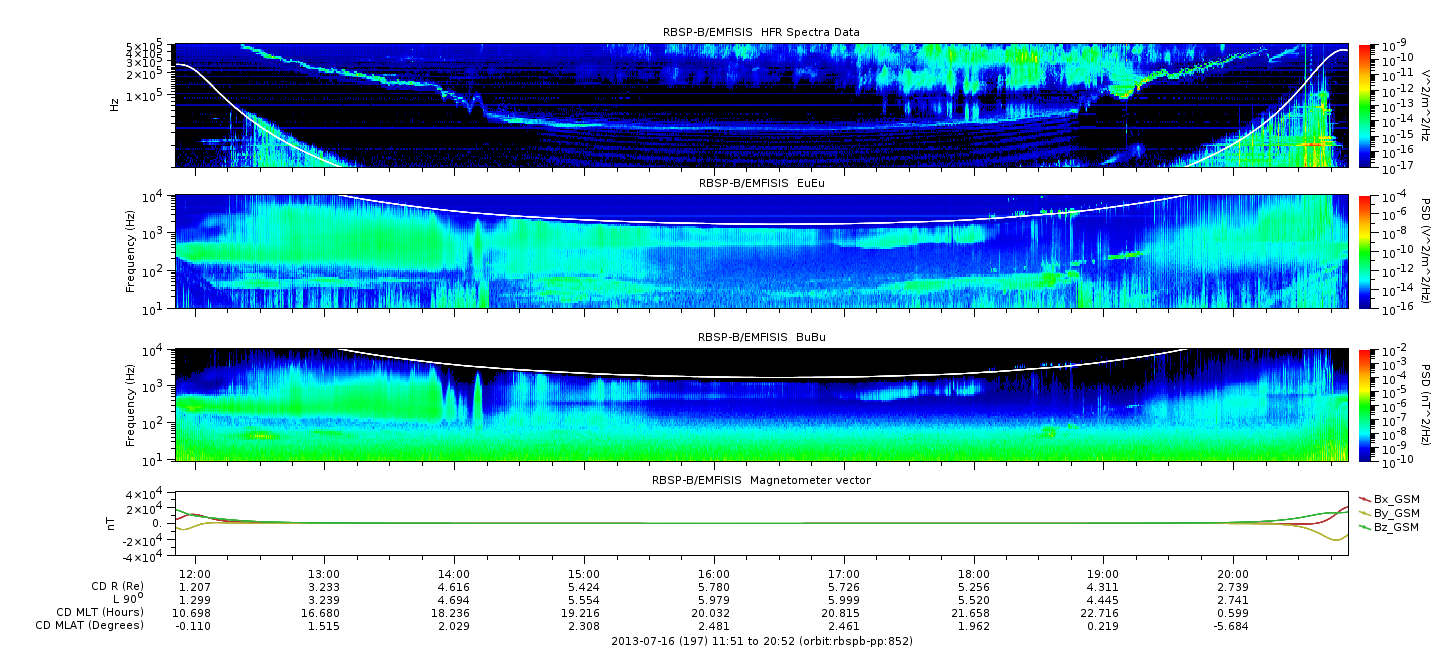Viewport: 1447px width, 658px height.
Task: Click the RBSP-B/EMFISIS EuEu panel title
Action: [760, 184]
